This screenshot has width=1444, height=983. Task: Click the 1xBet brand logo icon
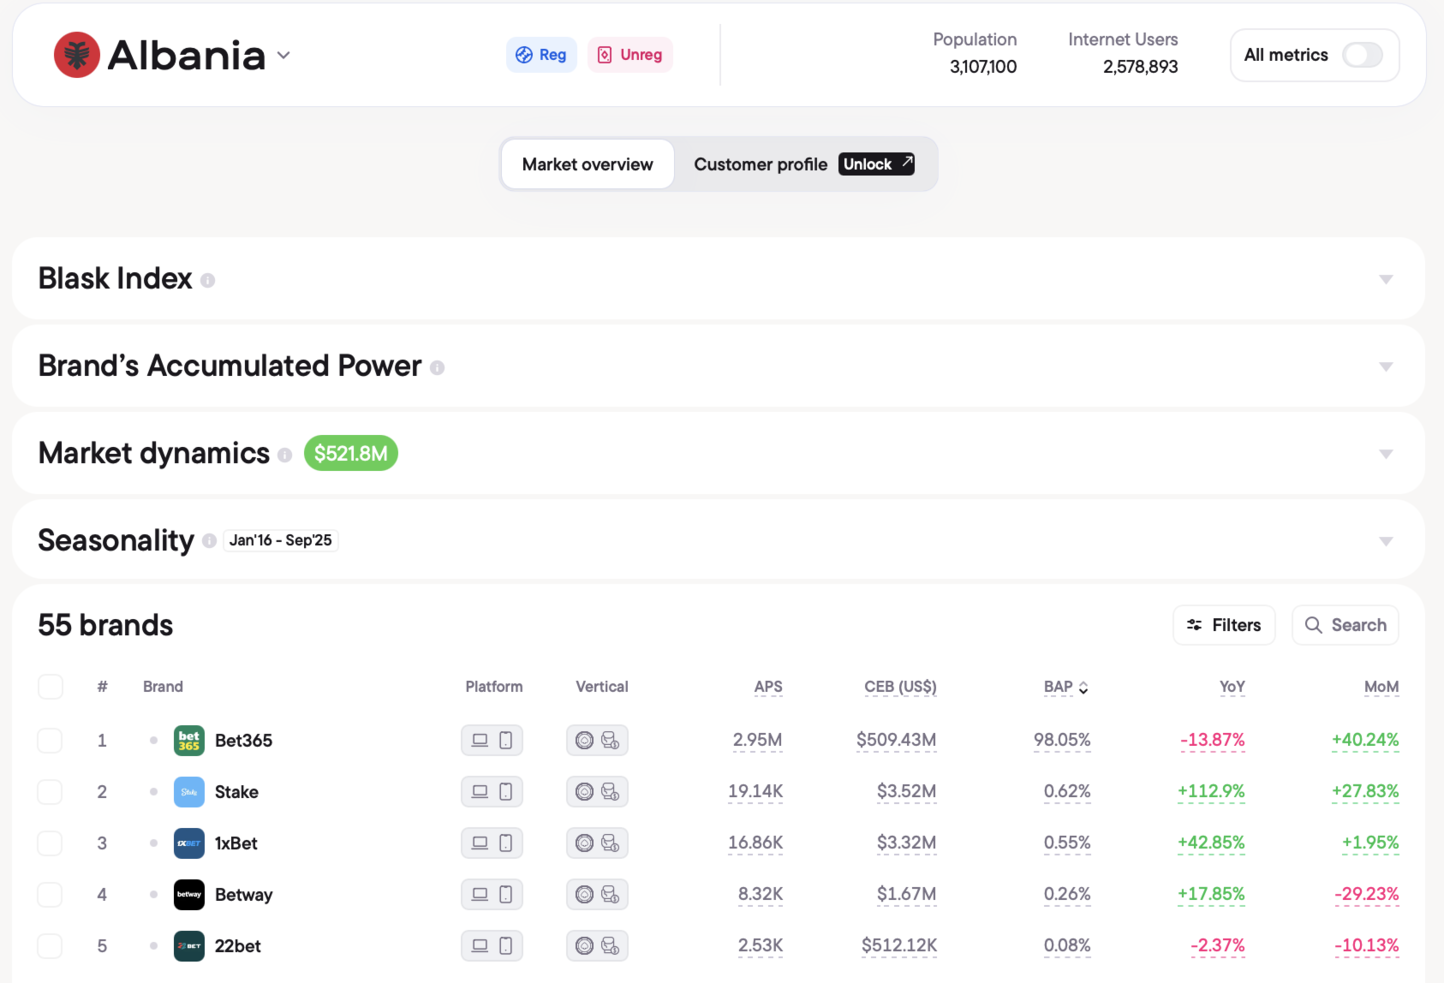pyautogui.click(x=189, y=843)
